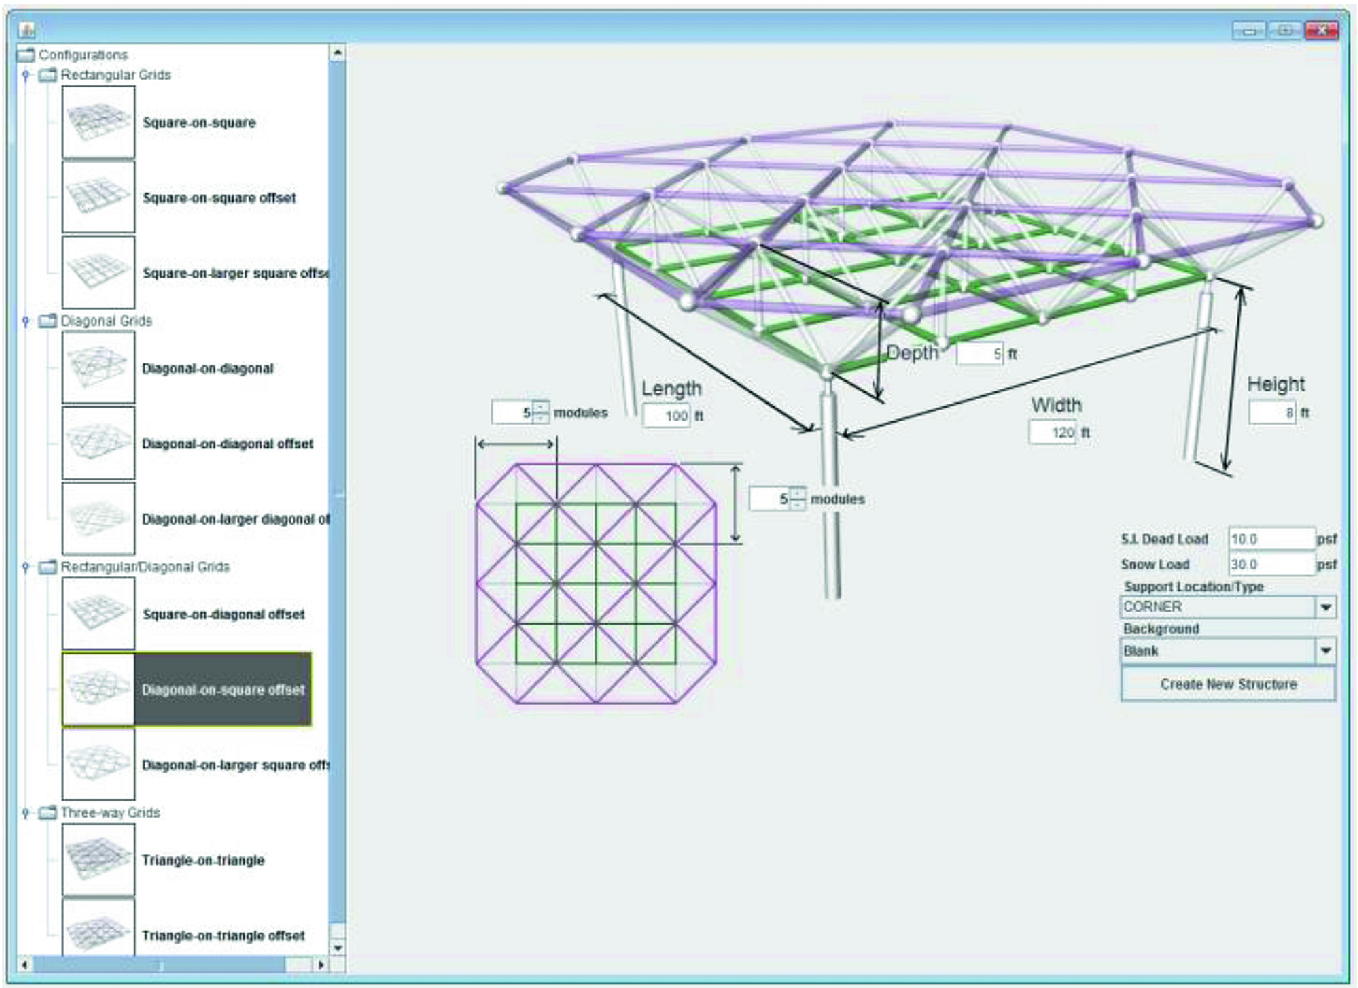Collapse the Diagonal Grids tree folder
Image resolution: width=1358 pixels, height=988 pixels.
point(26,321)
